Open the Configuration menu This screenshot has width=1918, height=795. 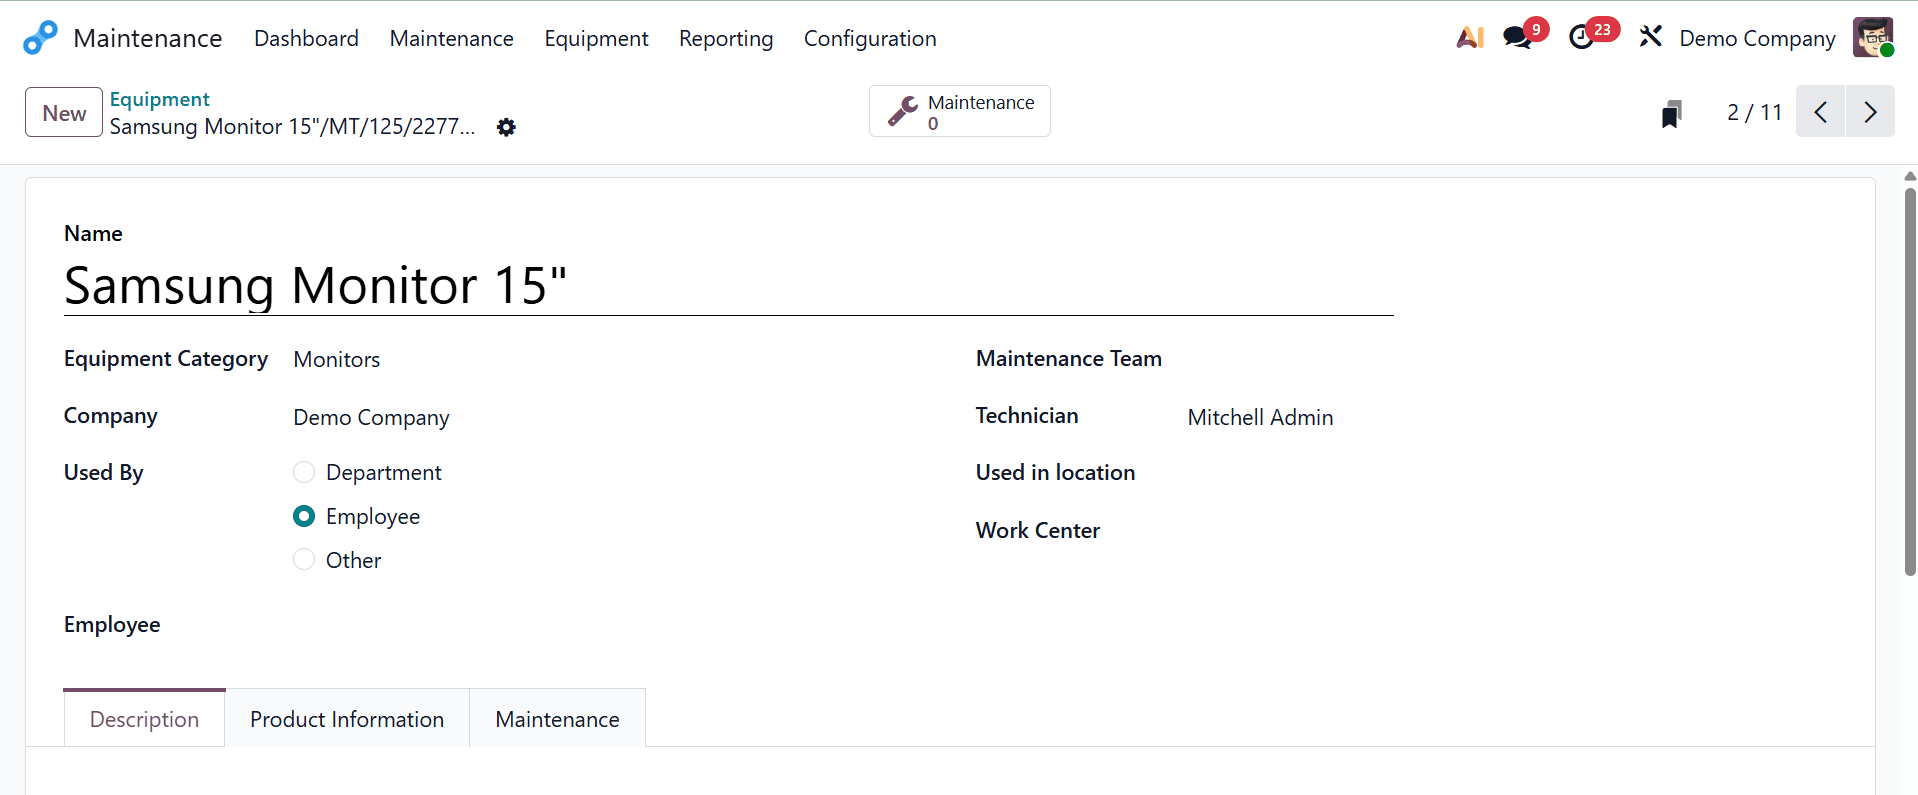click(x=870, y=38)
